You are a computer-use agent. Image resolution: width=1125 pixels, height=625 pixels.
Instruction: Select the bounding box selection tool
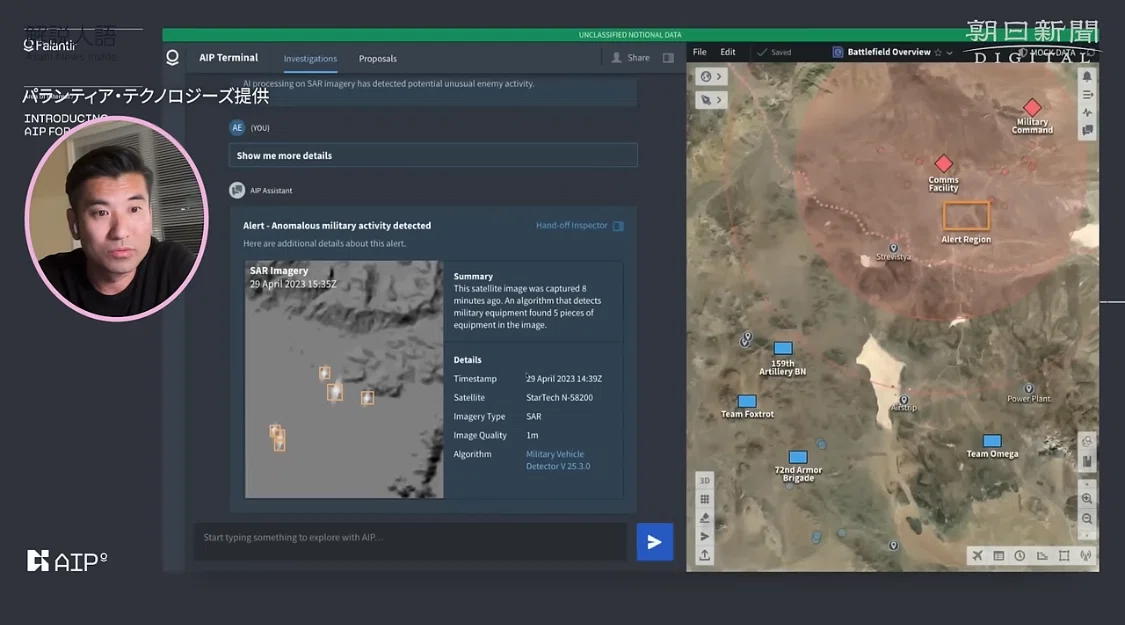[x=1064, y=555]
